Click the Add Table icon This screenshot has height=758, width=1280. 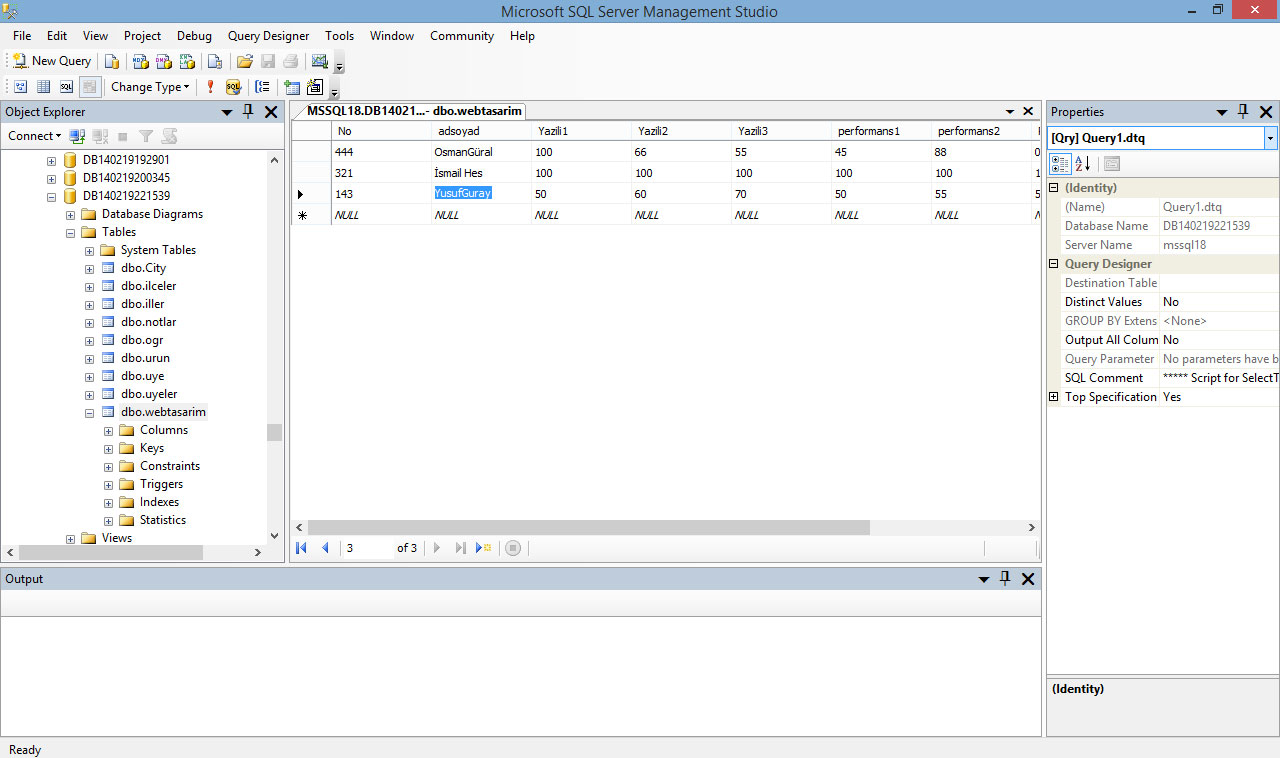(291, 87)
